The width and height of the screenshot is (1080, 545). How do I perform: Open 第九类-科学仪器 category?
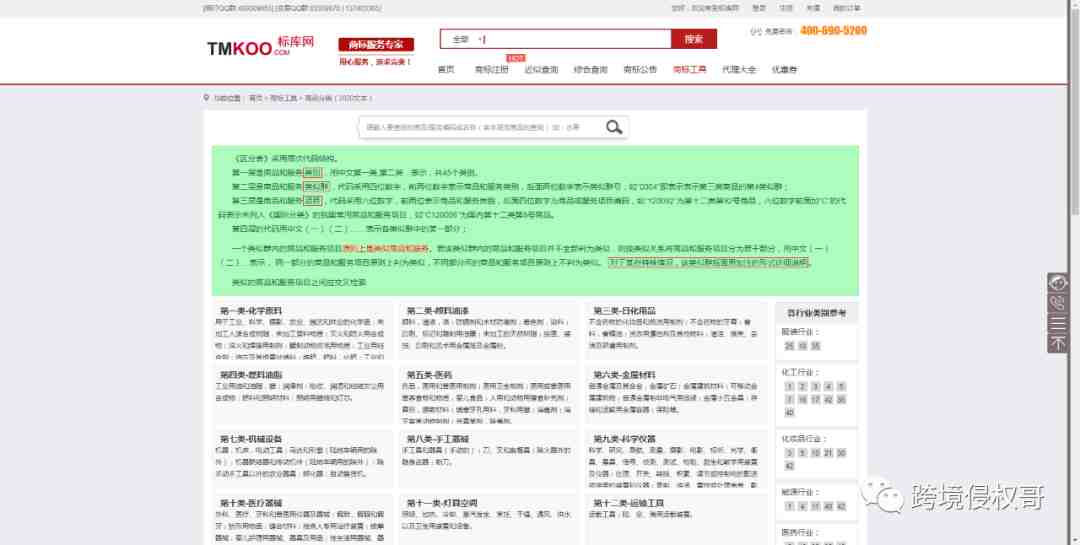(x=625, y=439)
